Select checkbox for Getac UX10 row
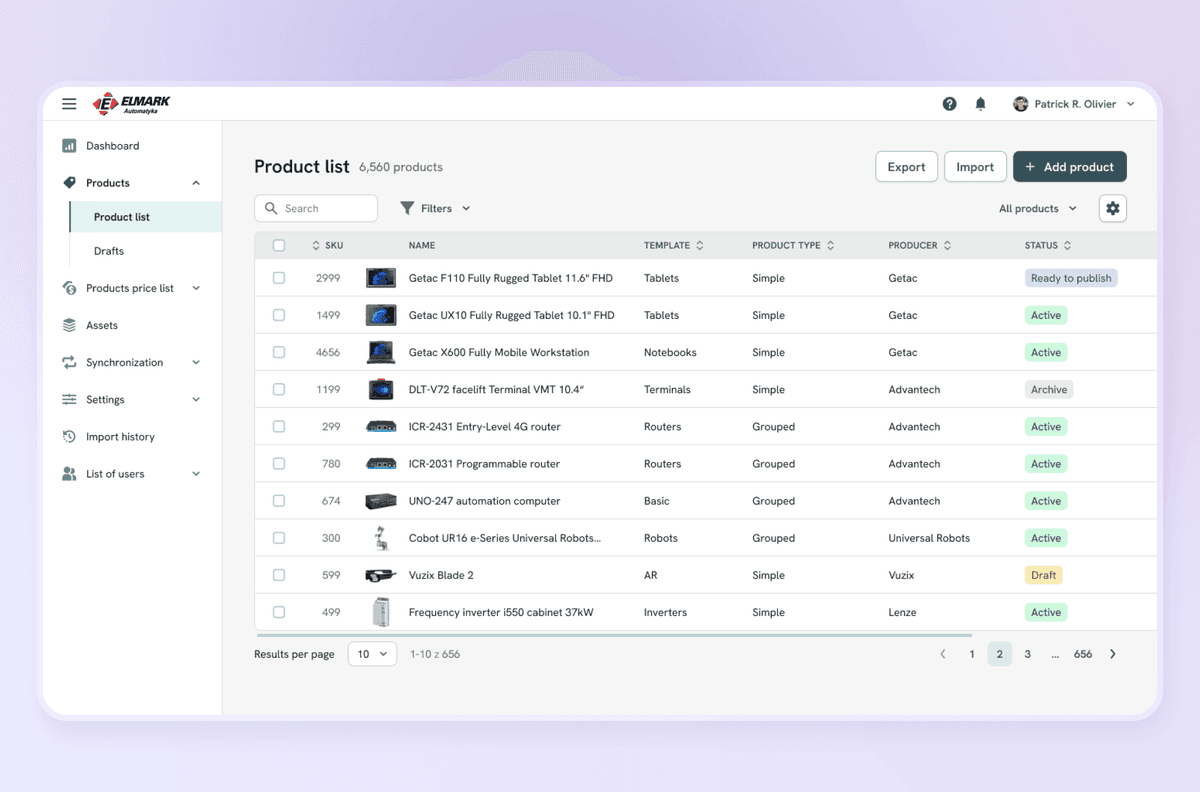Viewport: 1200px width, 792px height. tap(279, 315)
